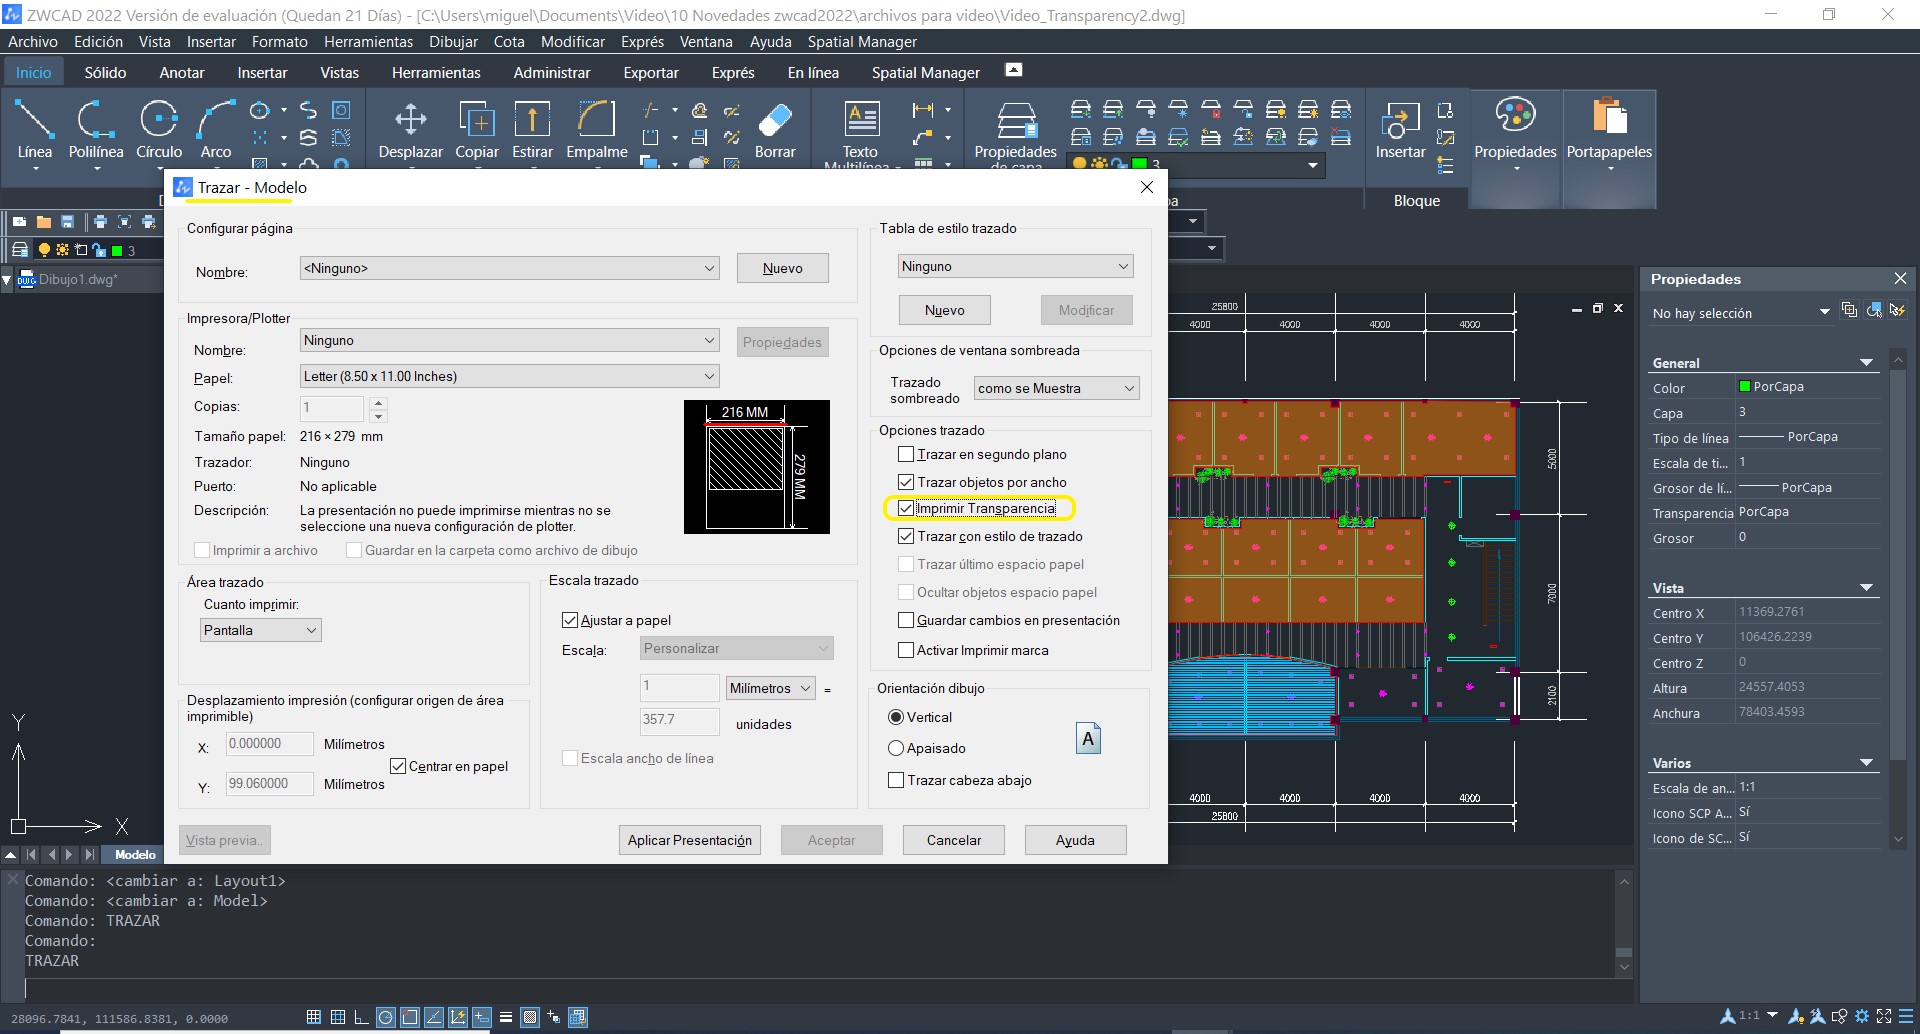Open the Herramientas menu in menu bar

click(368, 42)
